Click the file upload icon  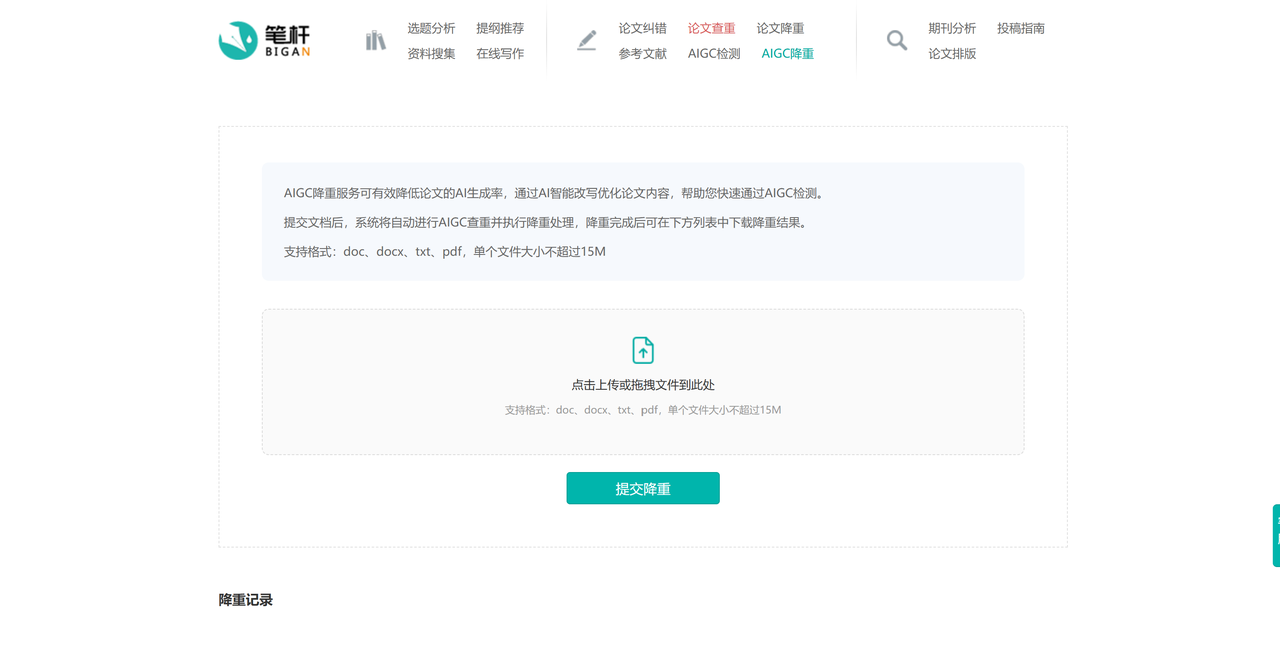[x=643, y=350]
